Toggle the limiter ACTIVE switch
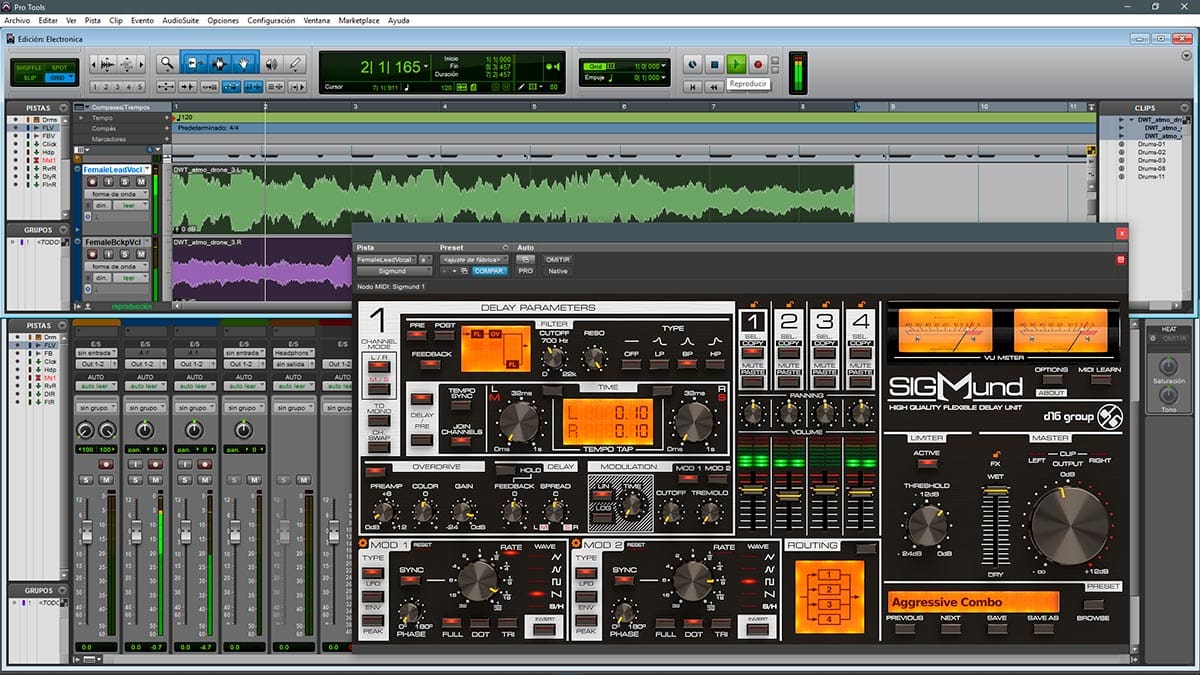This screenshot has width=1200, height=675. [x=927, y=466]
